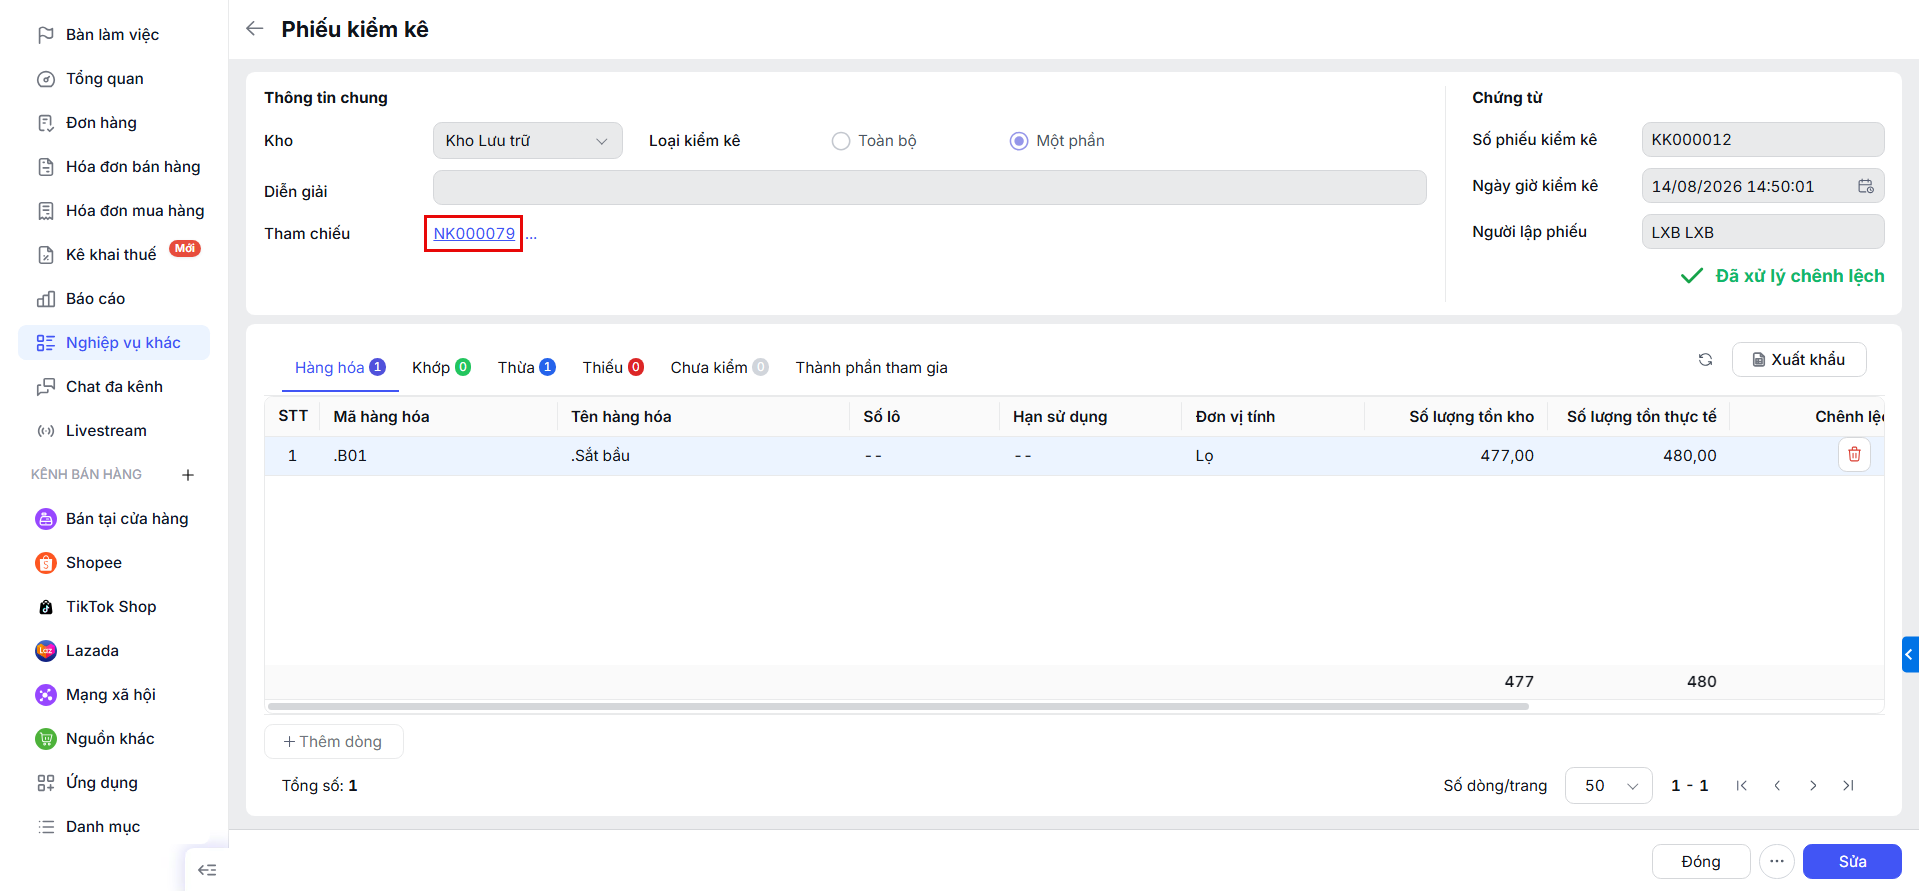The width and height of the screenshot is (1919, 891).
Task: Click the Danh mục list icon
Action: click(45, 827)
